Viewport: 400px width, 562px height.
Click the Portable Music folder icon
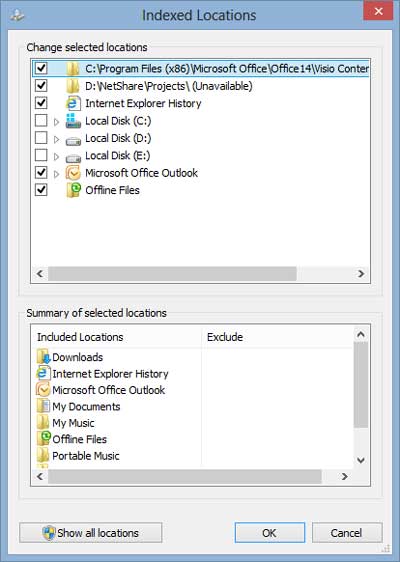coord(43,456)
